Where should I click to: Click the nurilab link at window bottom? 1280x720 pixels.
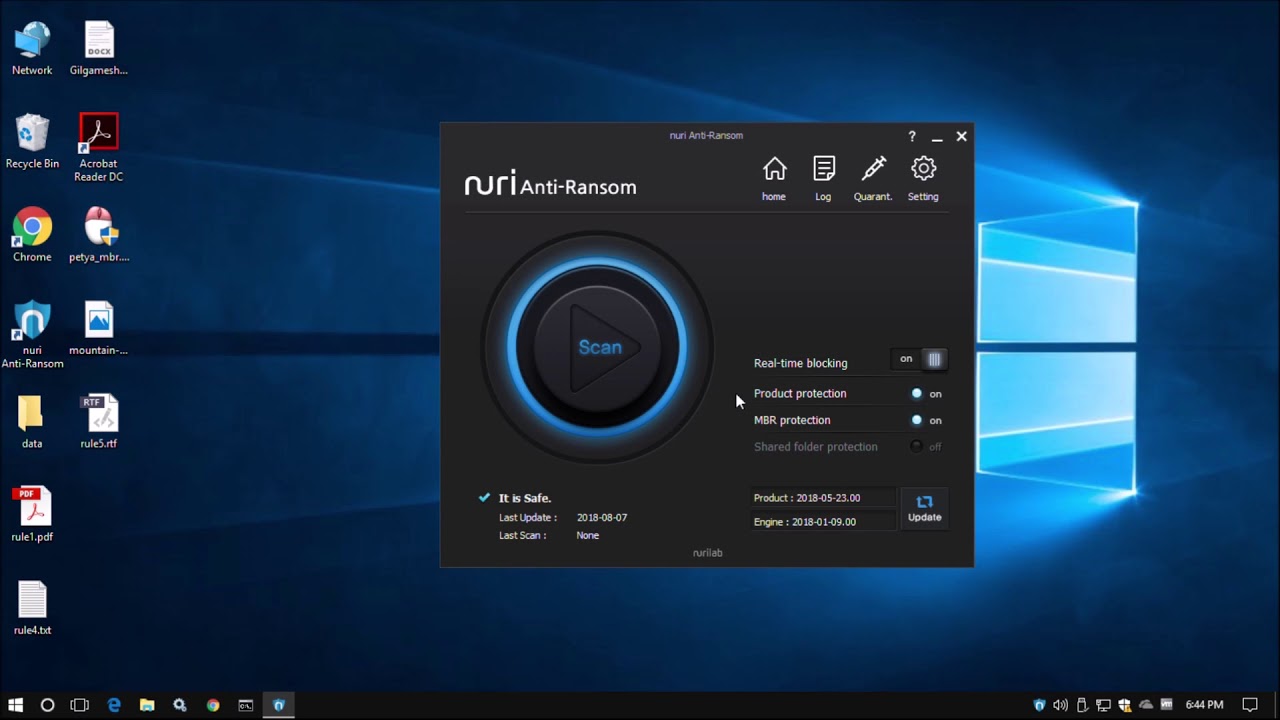coord(707,553)
